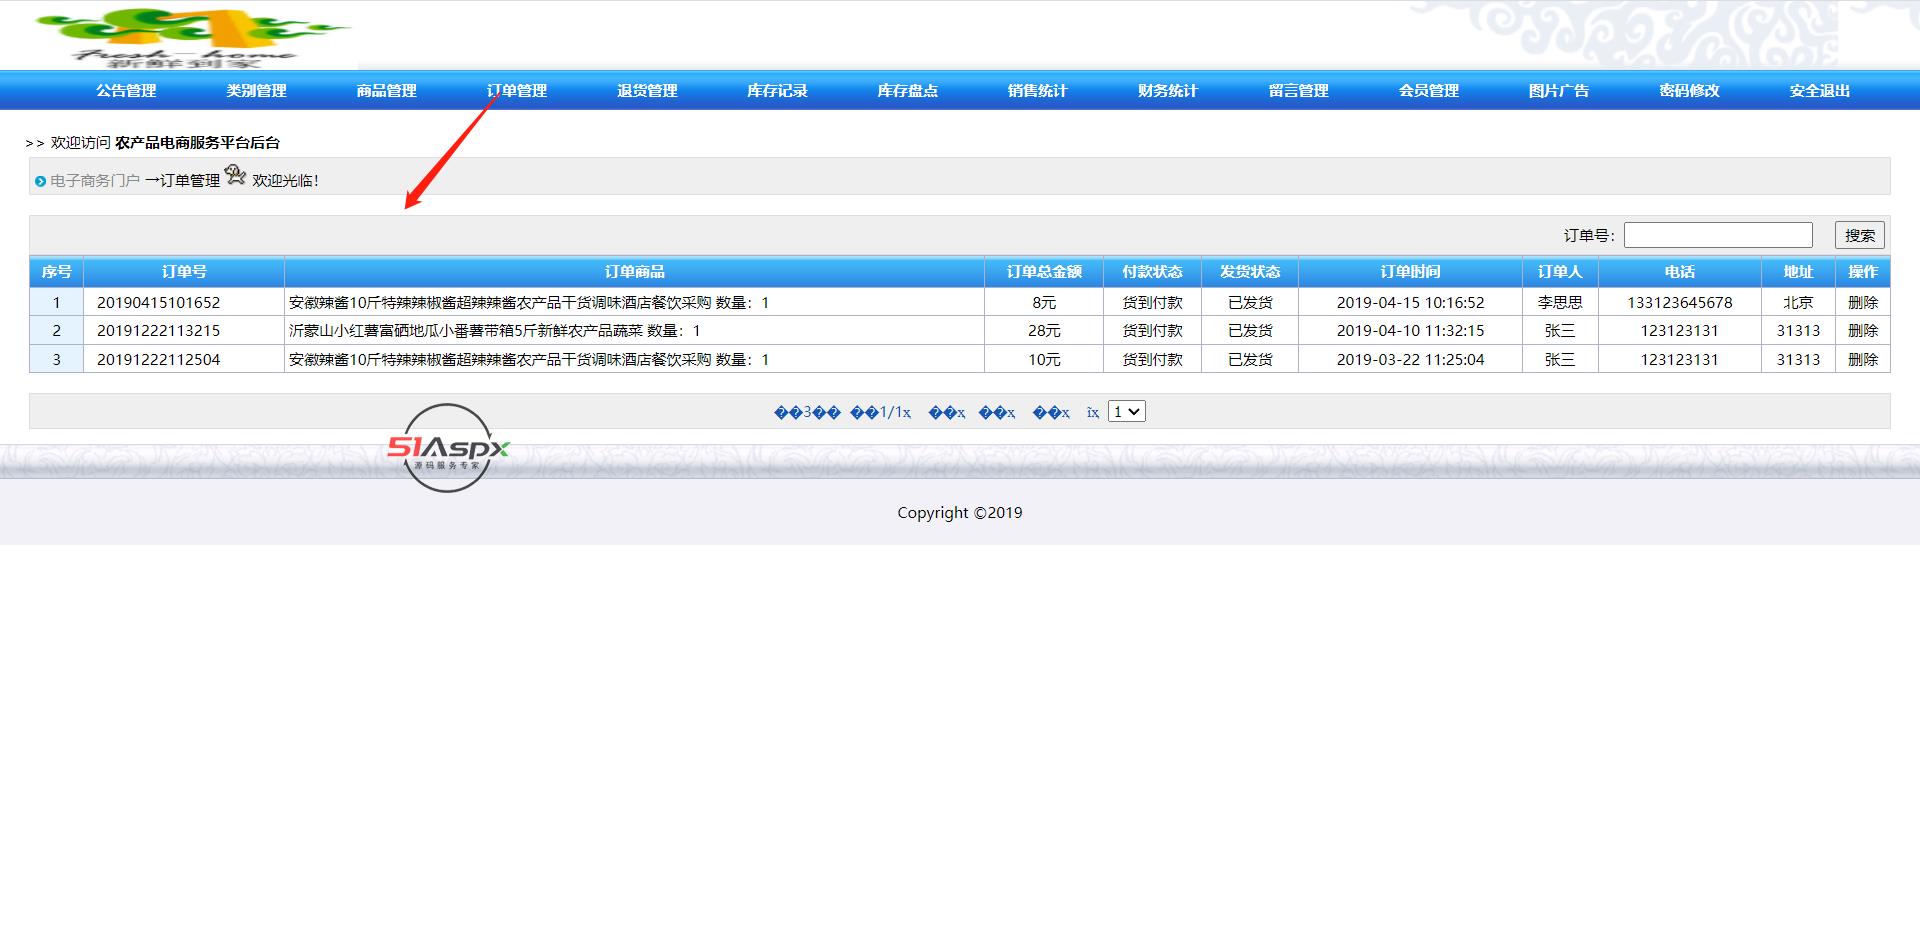Open the 公告管理 menu
Image resolution: width=1920 pixels, height=942 pixels.
tap(126, 91)
